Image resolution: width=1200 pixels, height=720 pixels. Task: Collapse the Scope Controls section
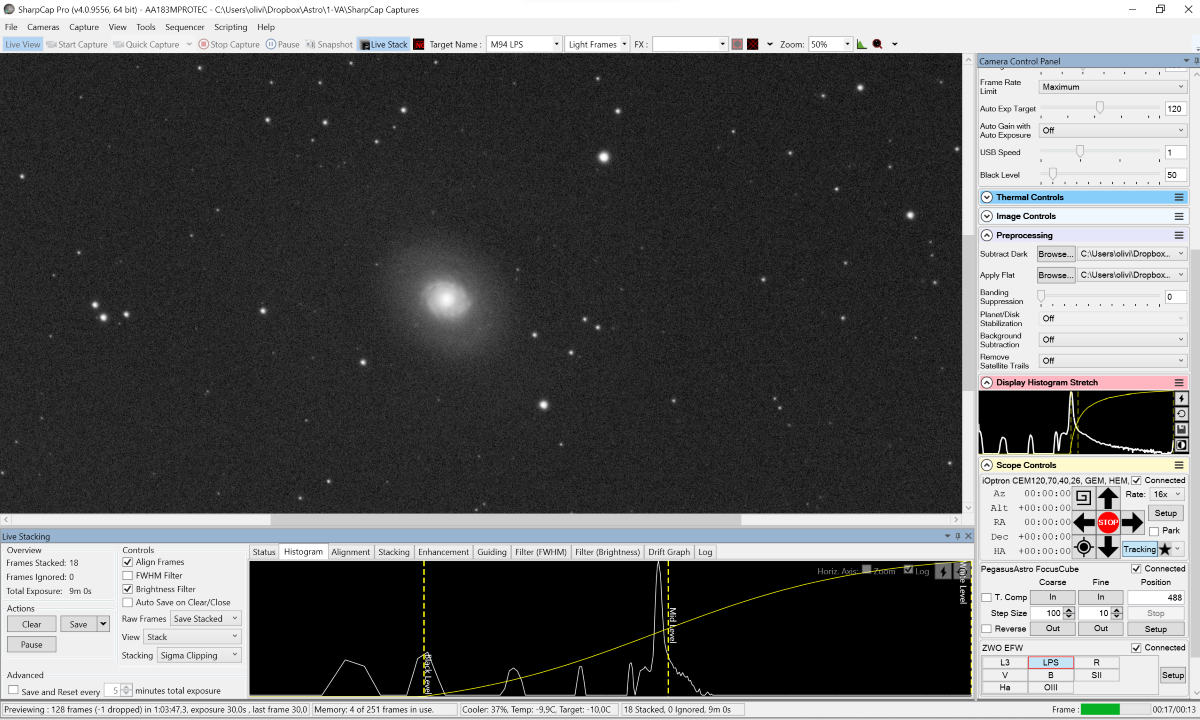point(987,465)
